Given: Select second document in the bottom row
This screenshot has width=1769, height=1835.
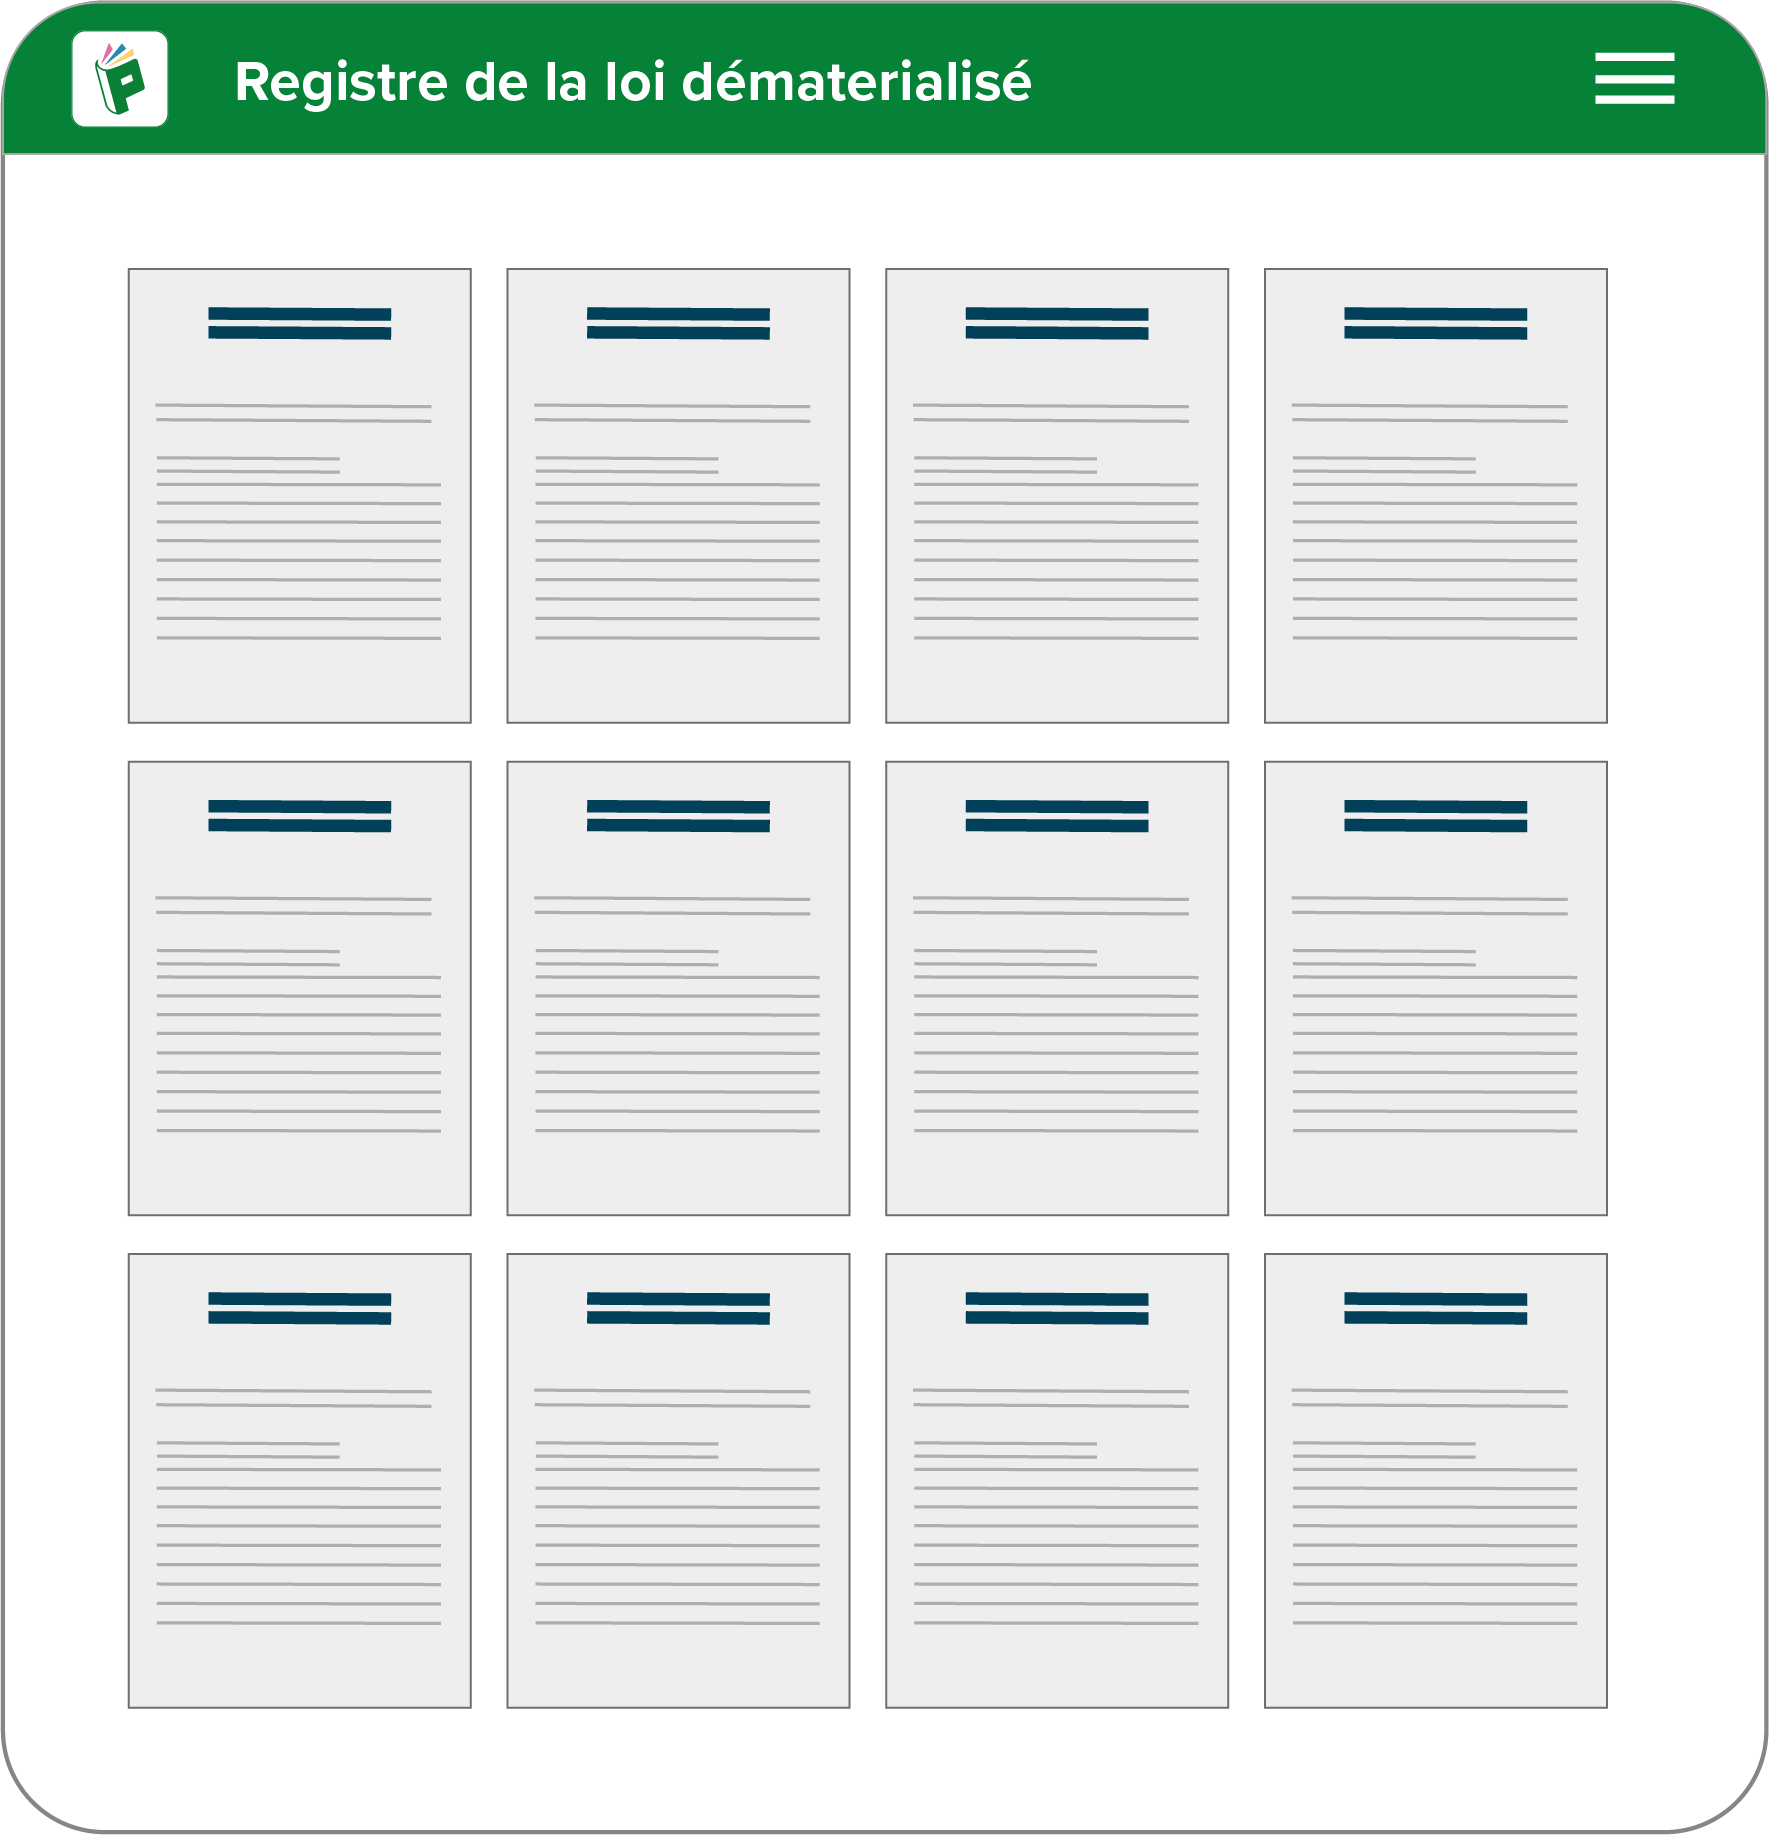Looking at the screenshot, I should (x=678, y=1480).
